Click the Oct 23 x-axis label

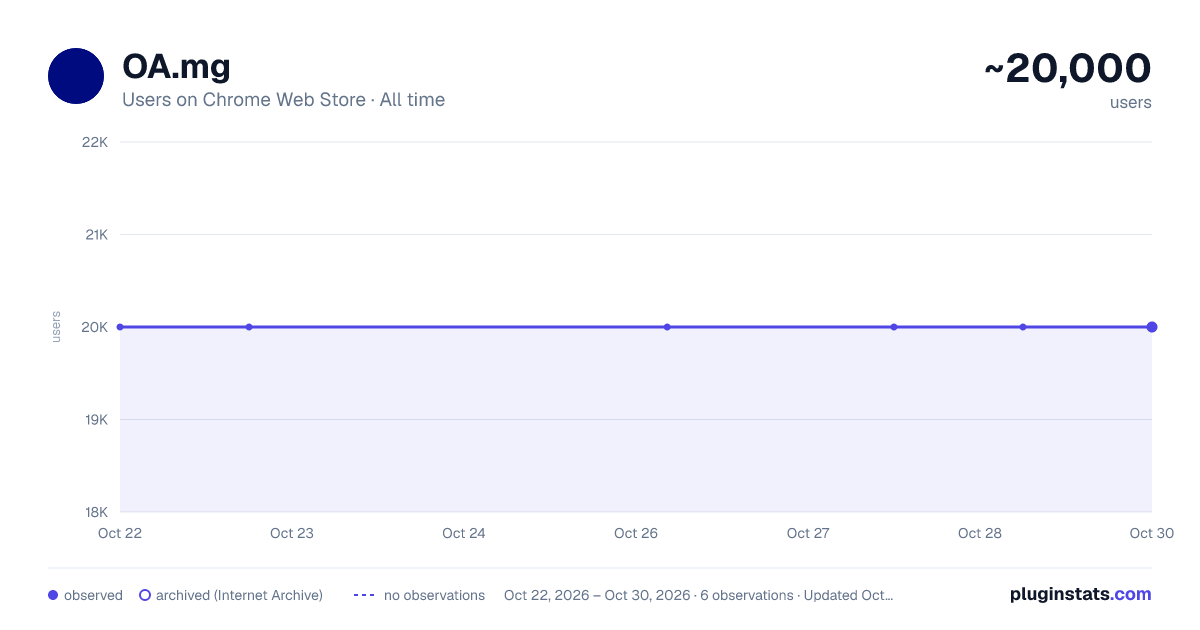(292, 533)
